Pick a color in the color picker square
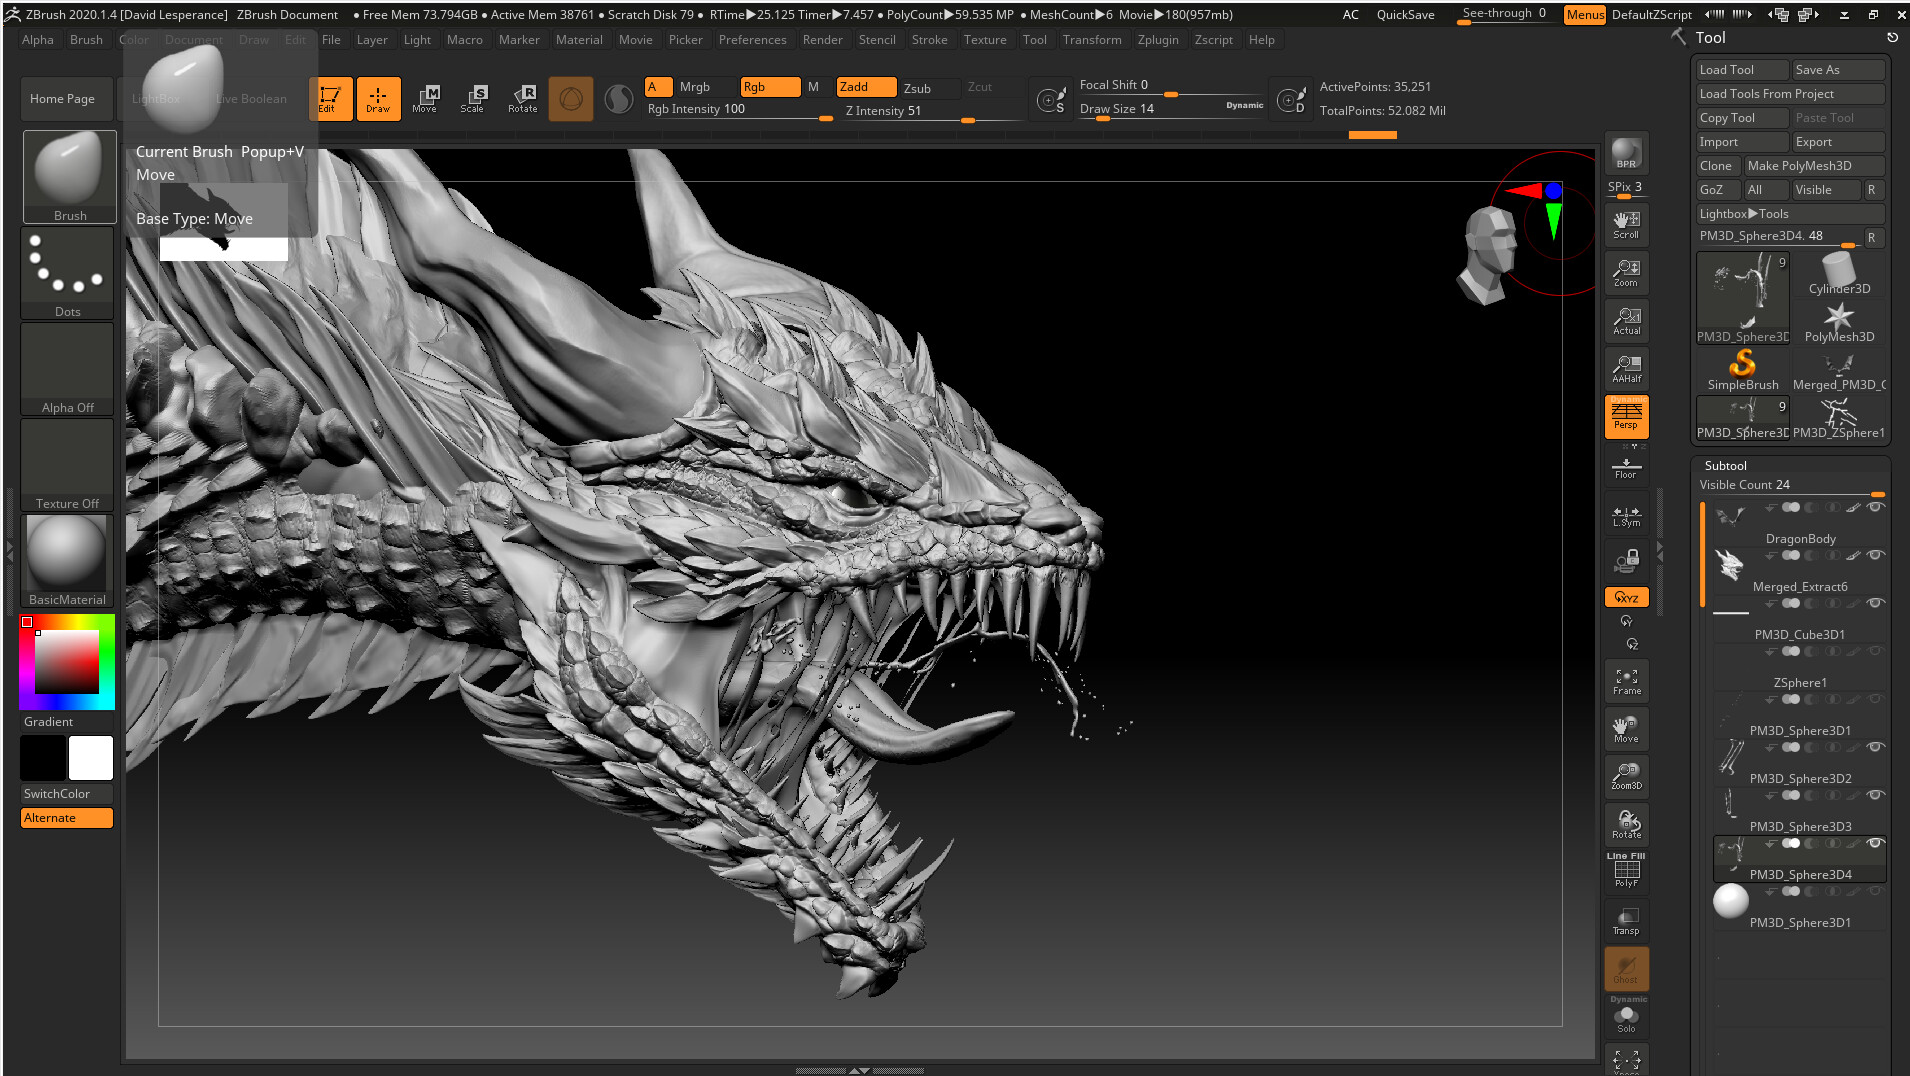Viewport: 1910px width, 1076px height. pos(67,662)
